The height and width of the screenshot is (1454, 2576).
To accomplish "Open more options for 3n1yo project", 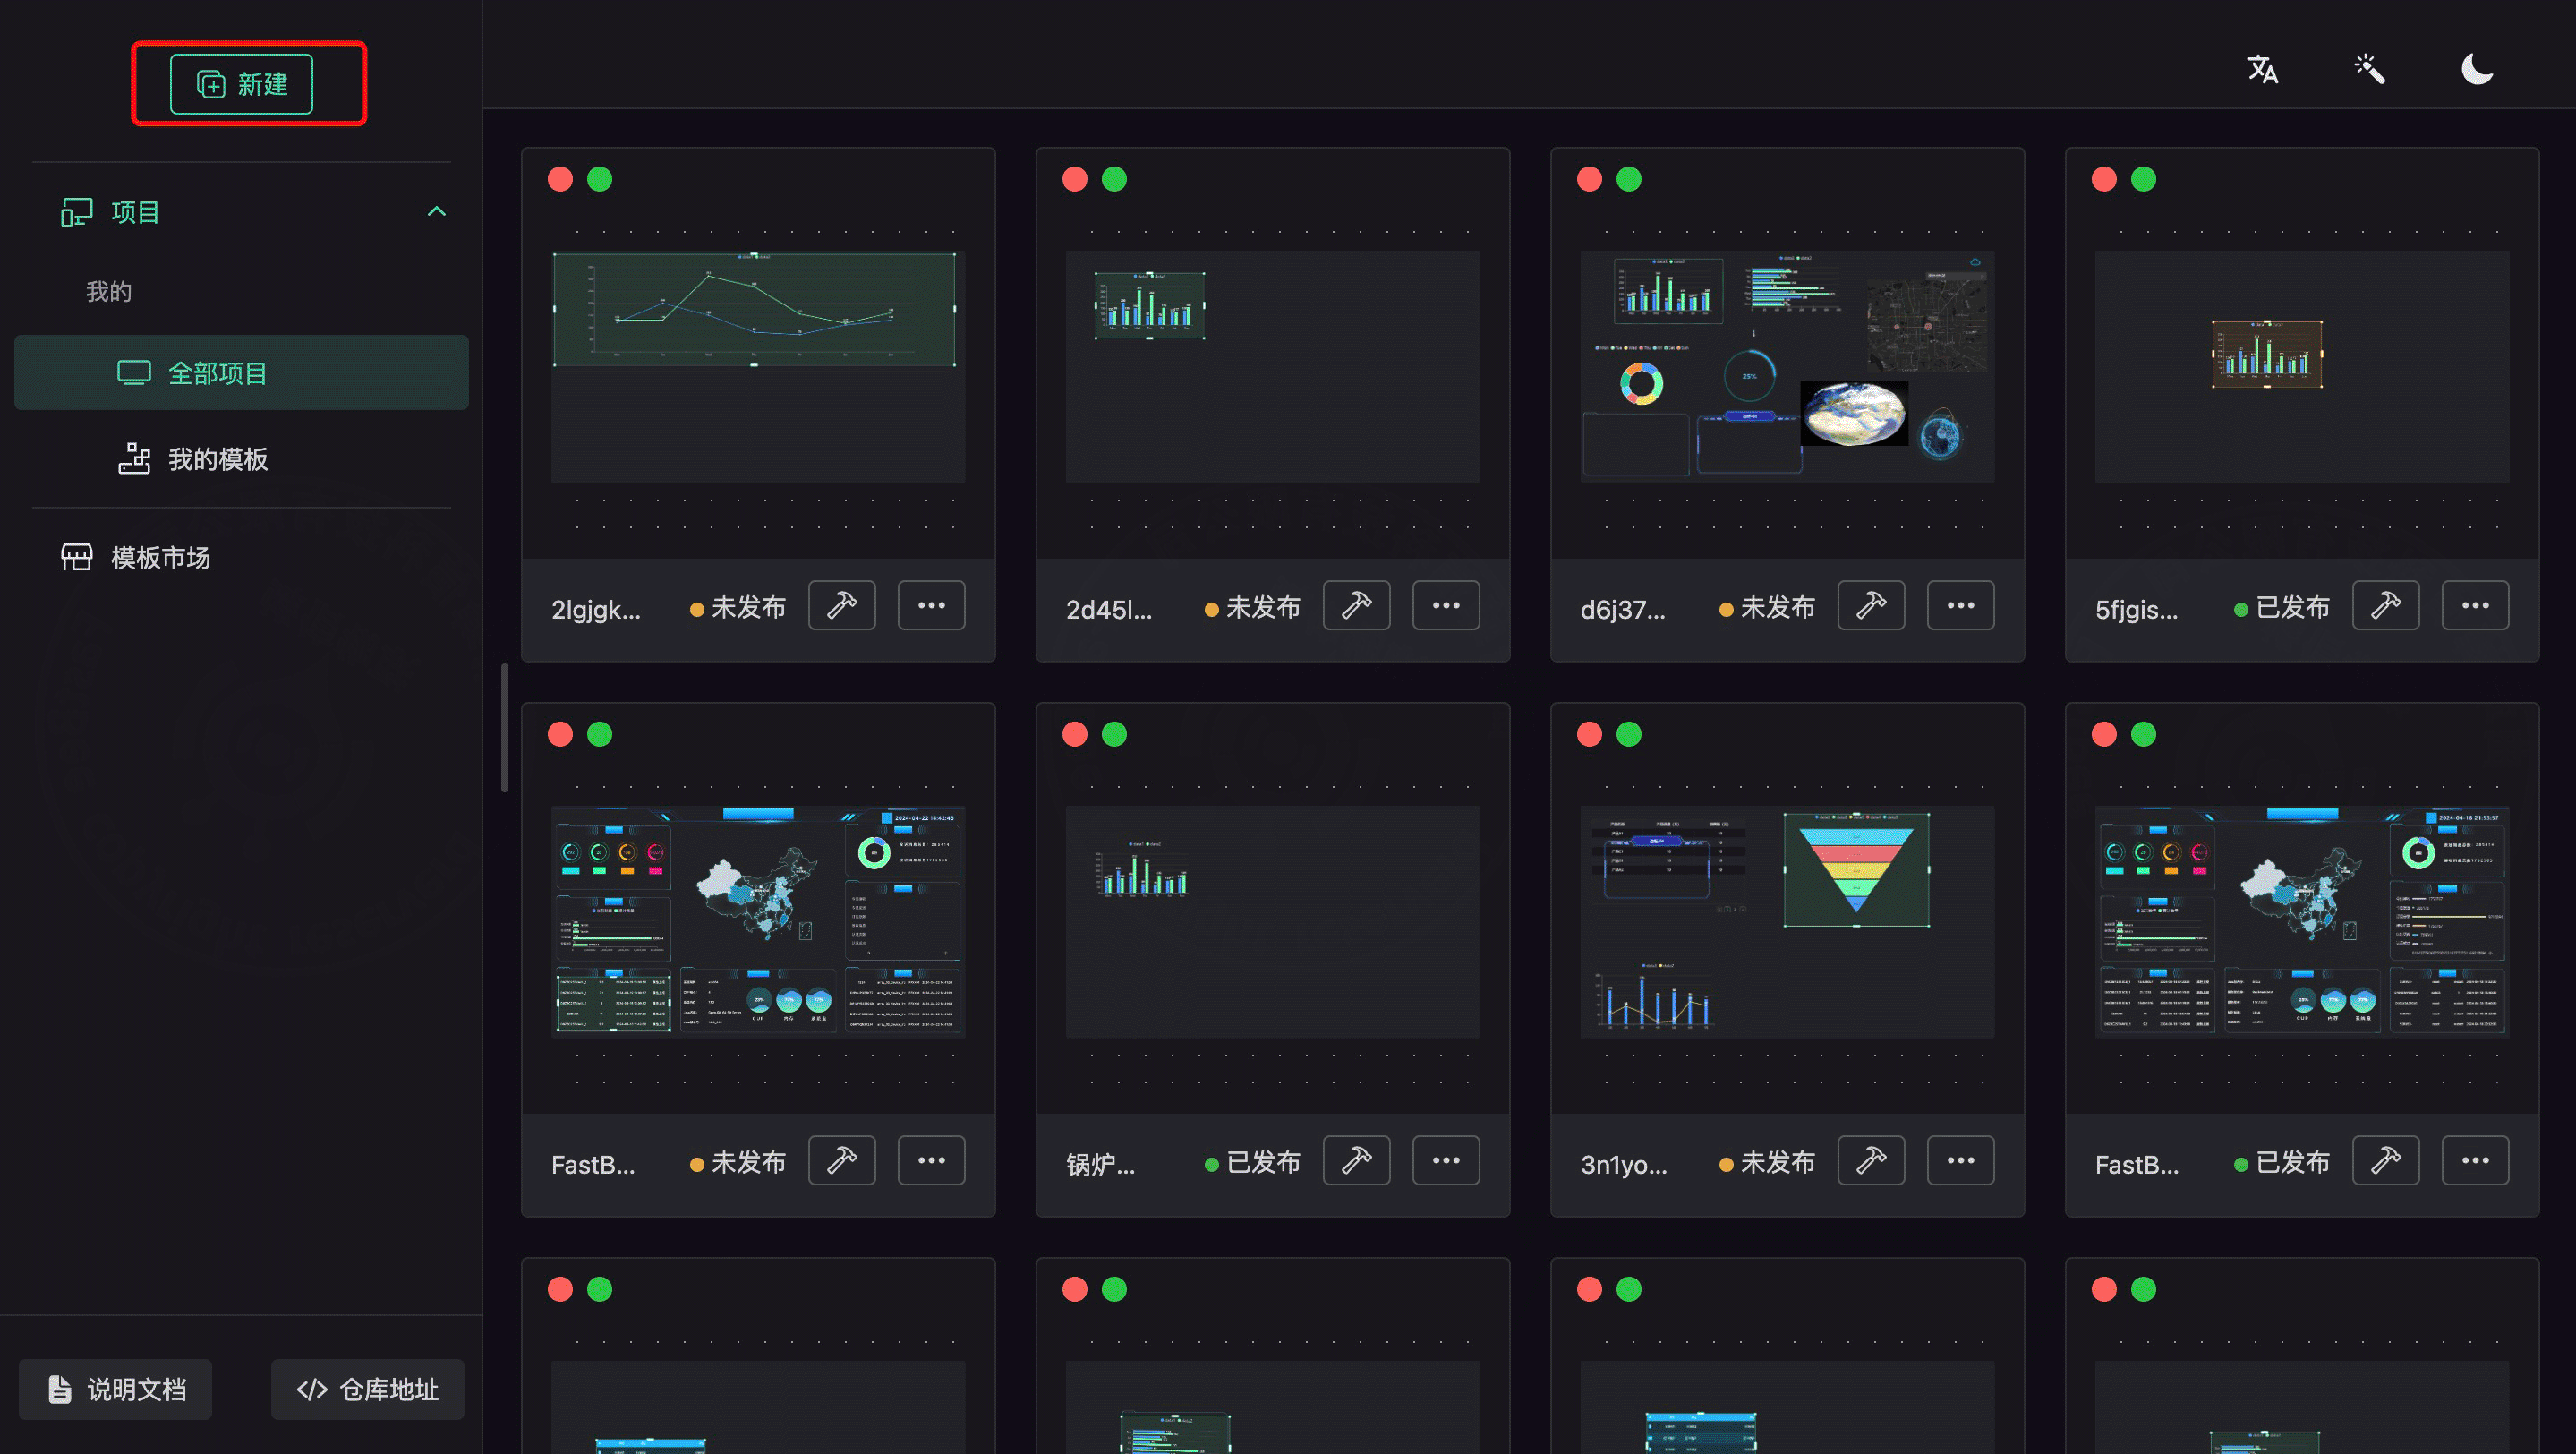I will click(x=1961, y=1161).
